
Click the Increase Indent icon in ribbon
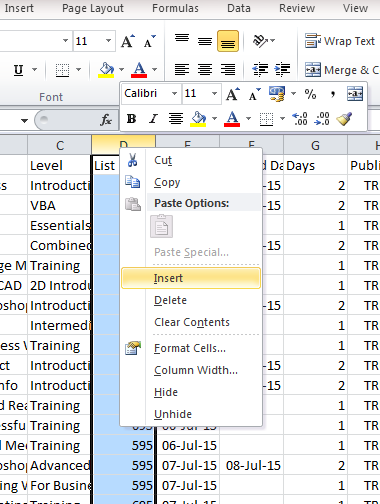click(282, 69)
